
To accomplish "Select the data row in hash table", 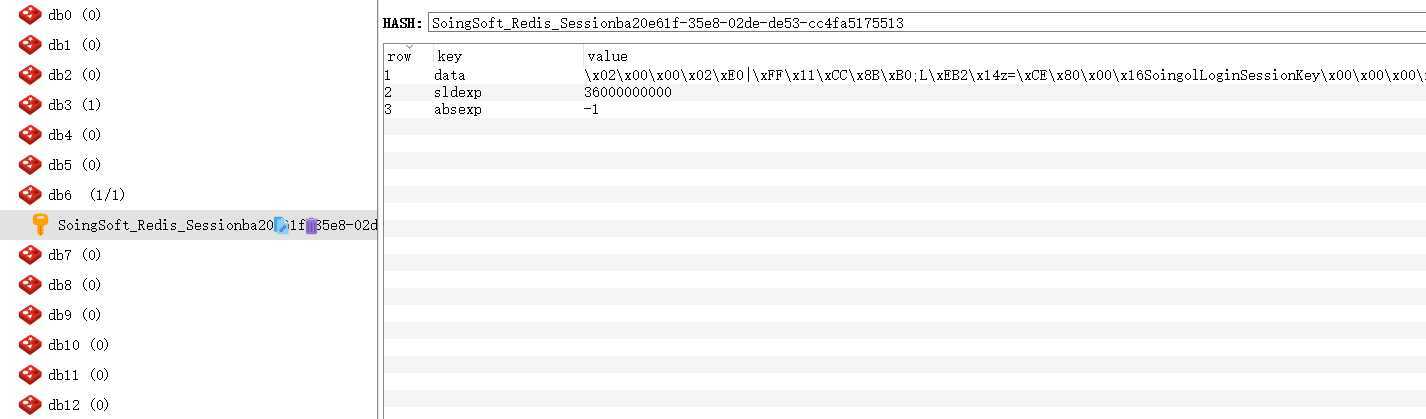I will click(x=904, y=76).
